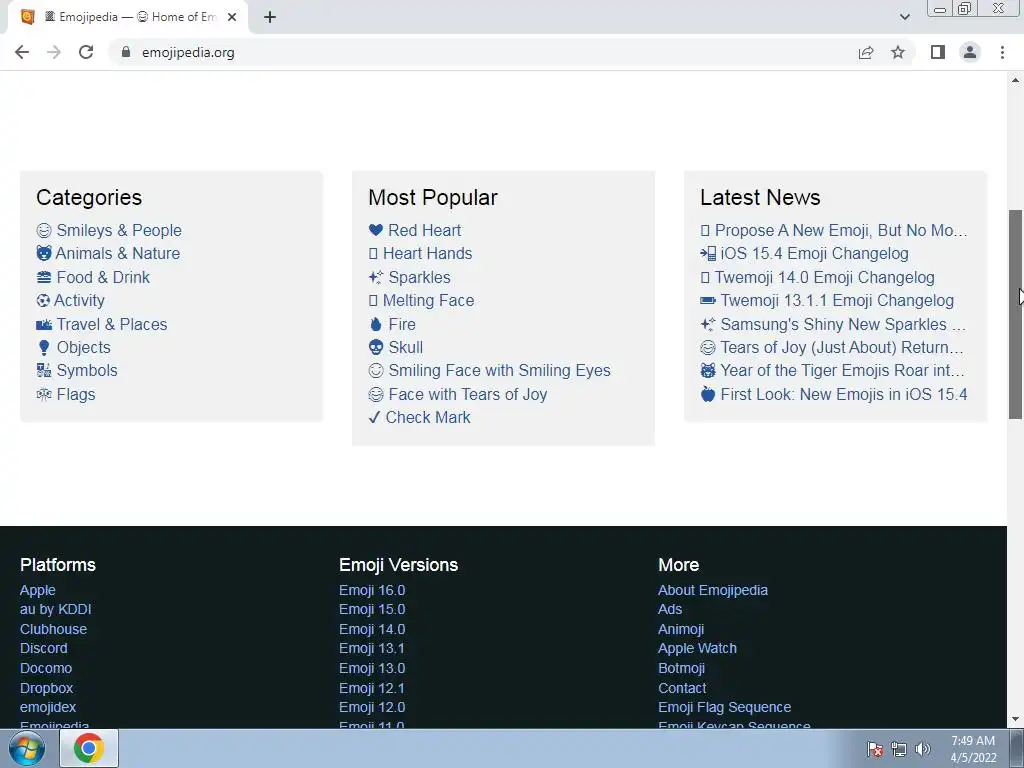Open the Emoji Flag Sequence link
The height and width of the screenshot is (768, 1024).
(x=725, y=707)
